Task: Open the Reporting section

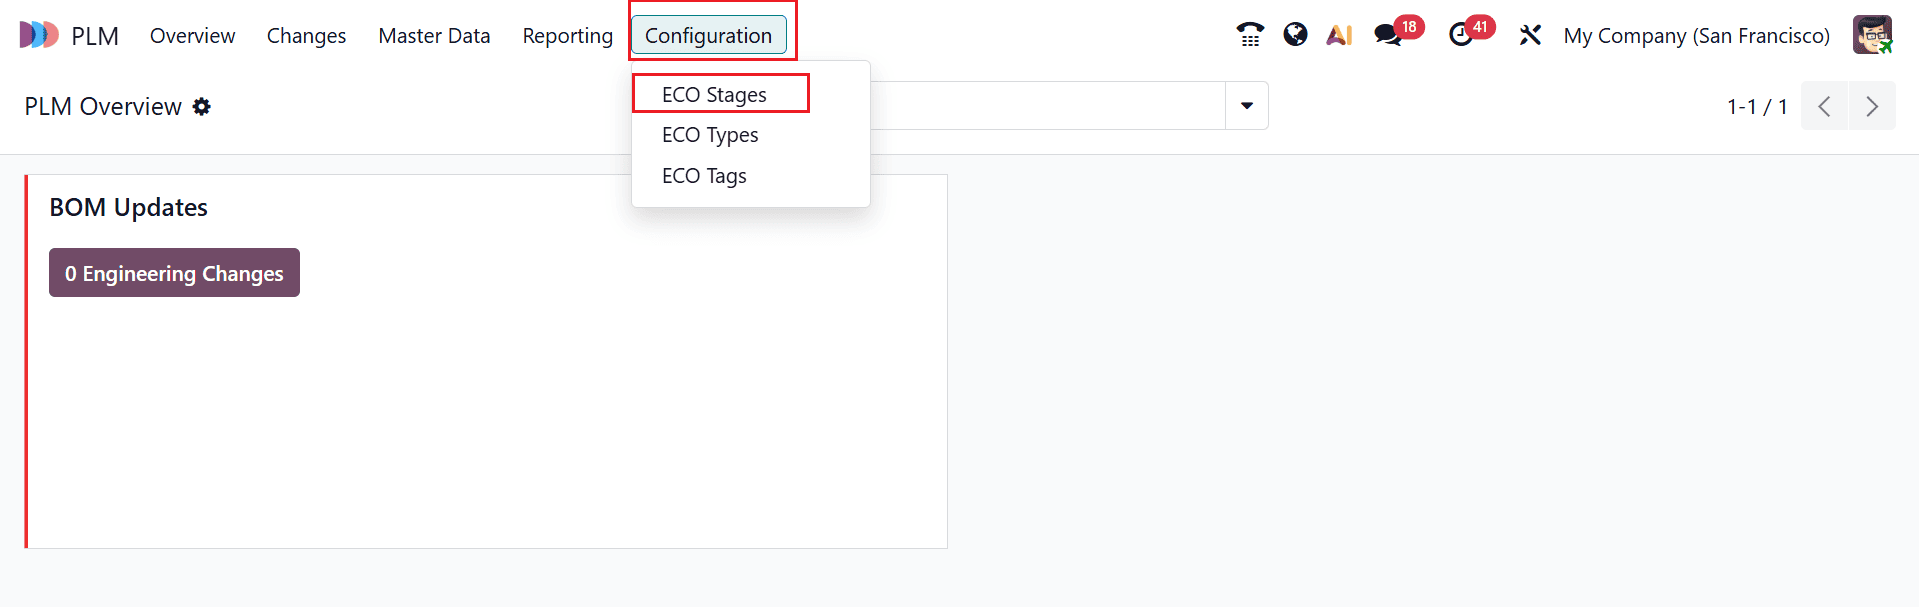Action: tap(567, 35)
